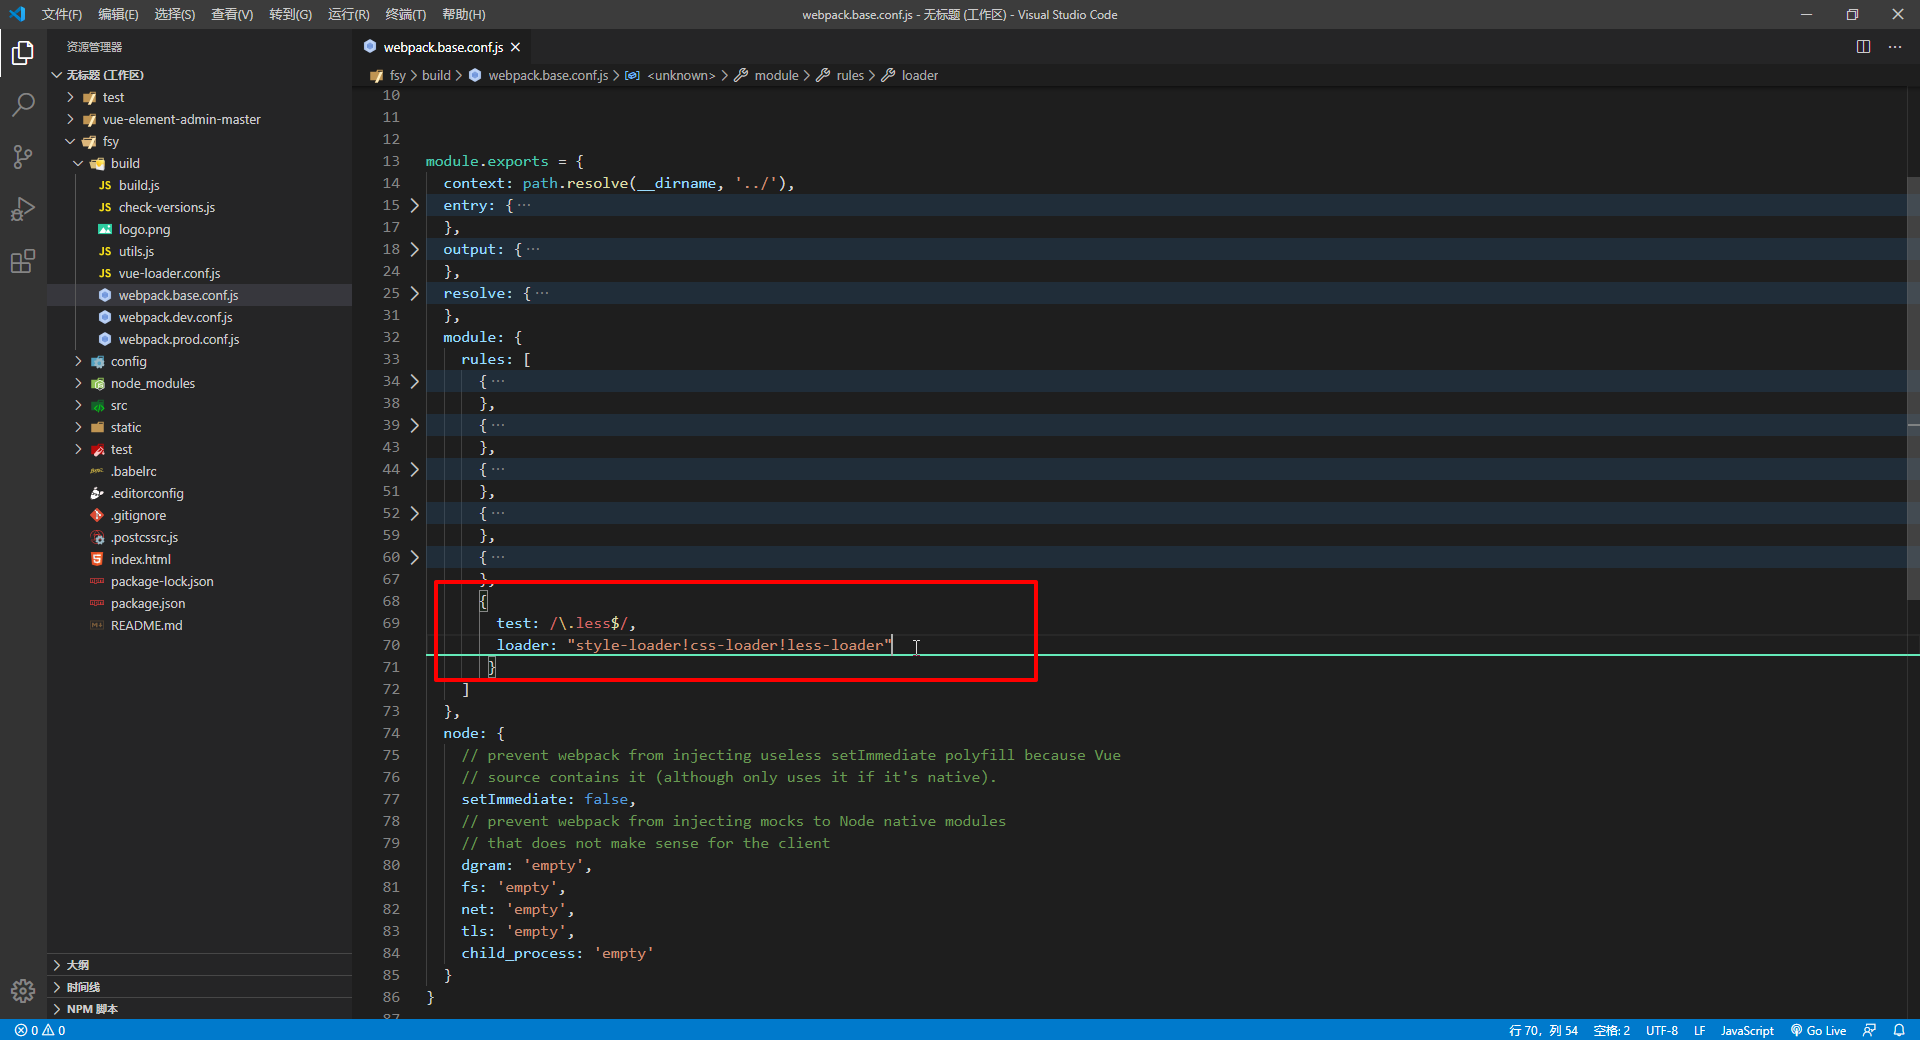Unfold the rule block at line 34
The image size is (1920, 1040).
[415, 381]
